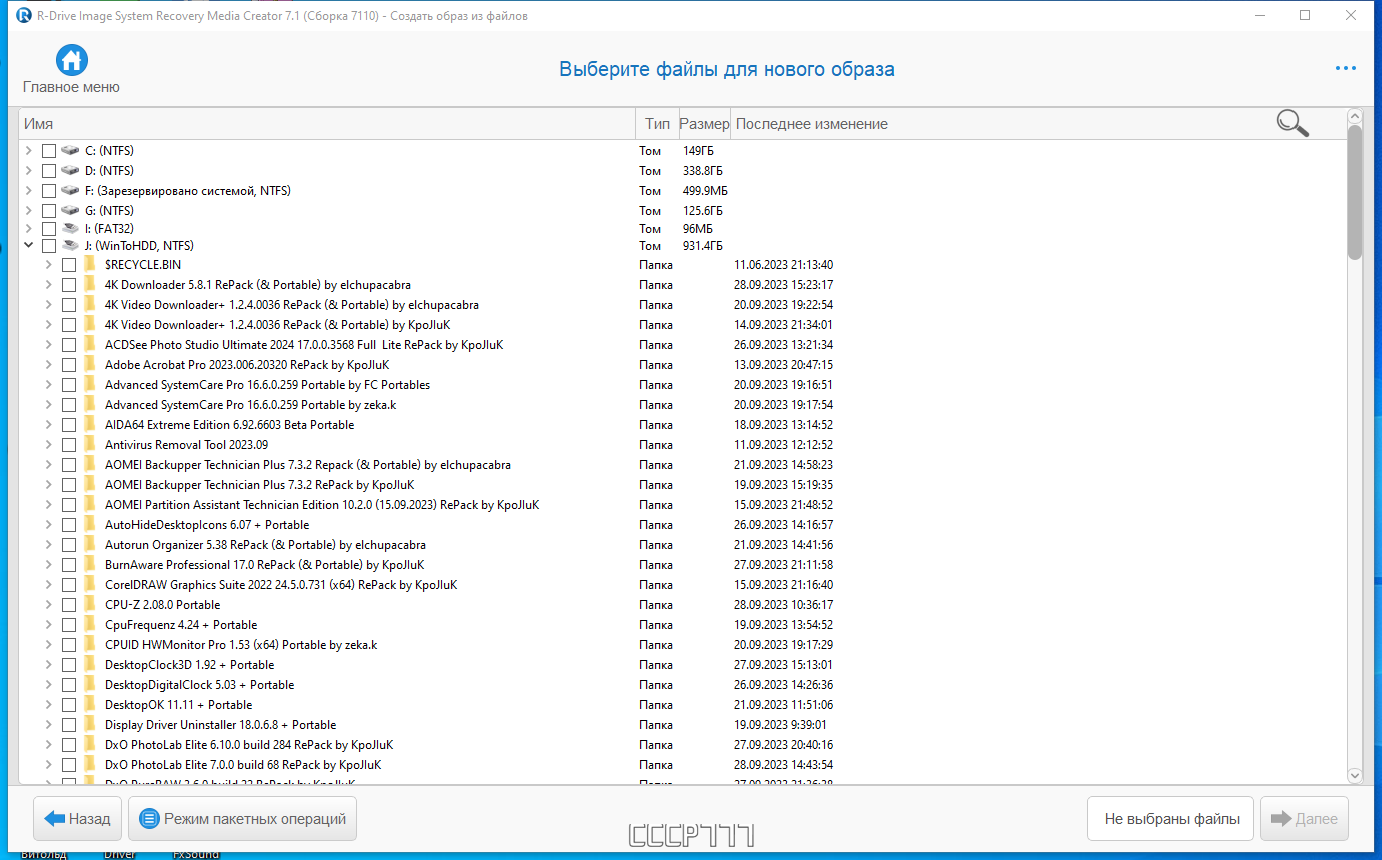Expand the I: (FAT32) volume

pyautogui.click(x=28, y=228)
